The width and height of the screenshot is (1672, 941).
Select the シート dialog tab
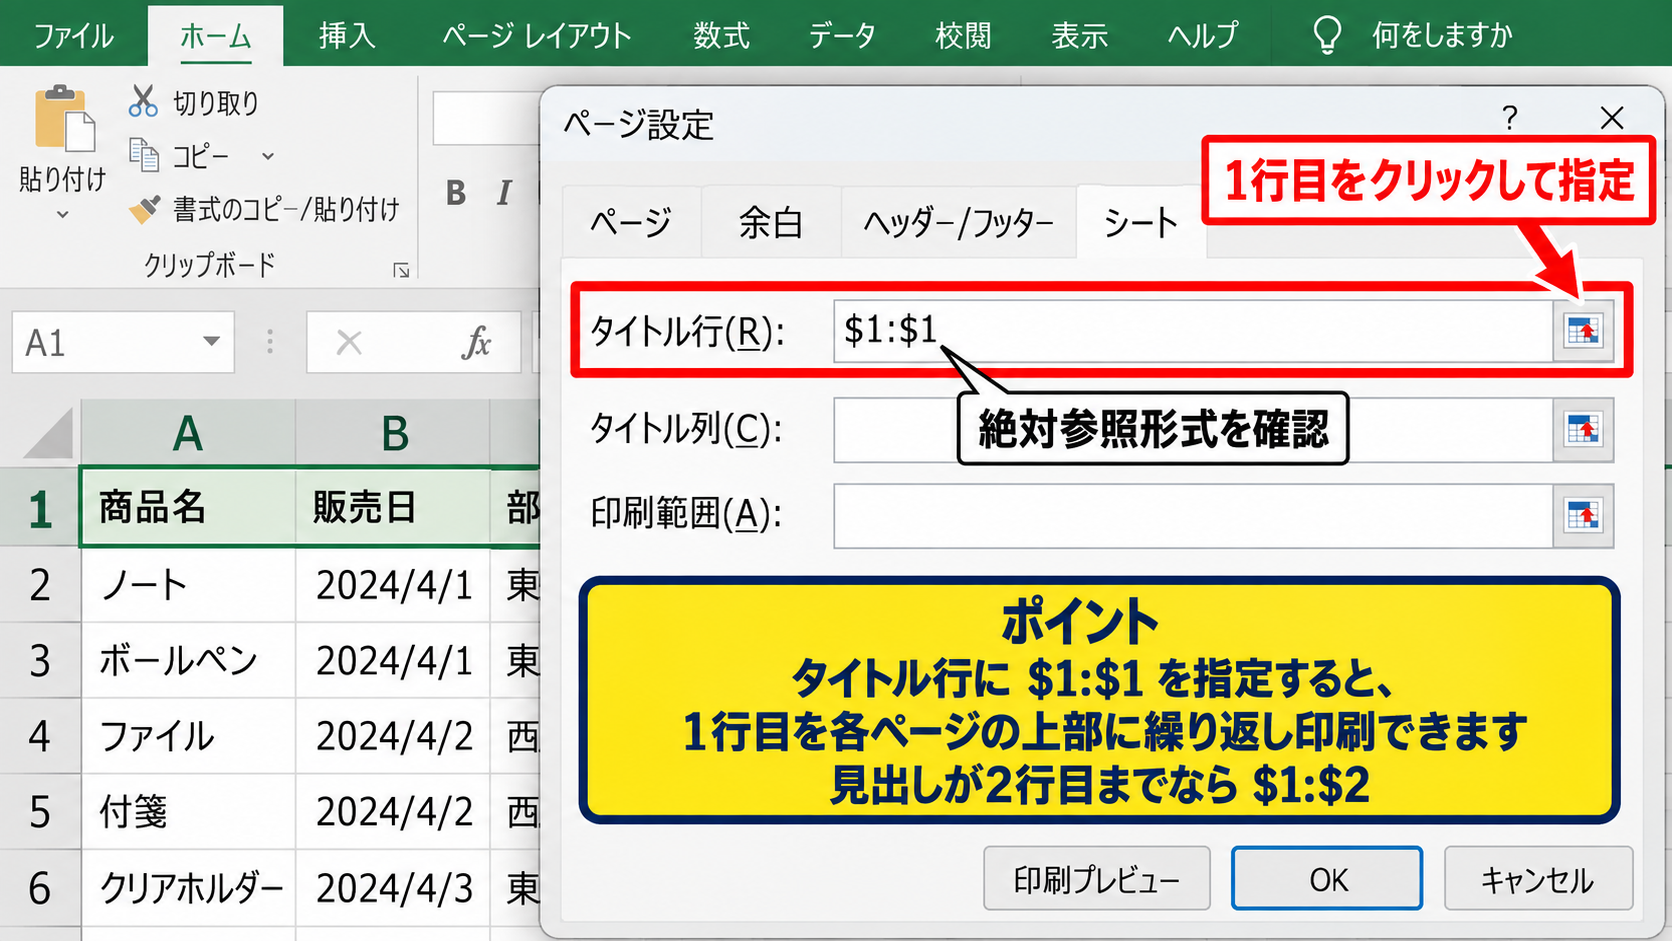(x=1141, y=222)
